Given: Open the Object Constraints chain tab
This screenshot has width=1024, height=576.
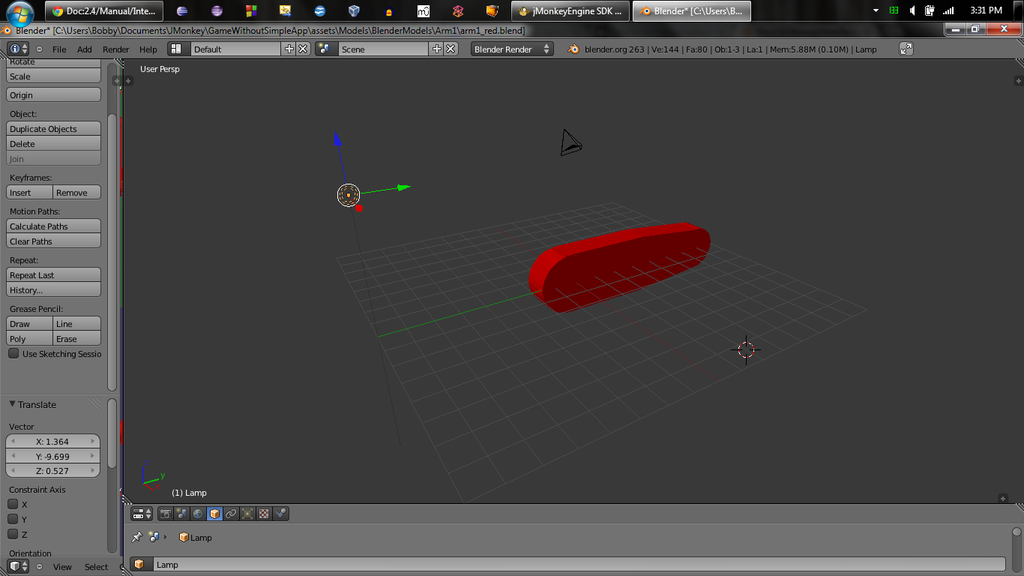Looking at the screenshot, I should tap(231, 514).
